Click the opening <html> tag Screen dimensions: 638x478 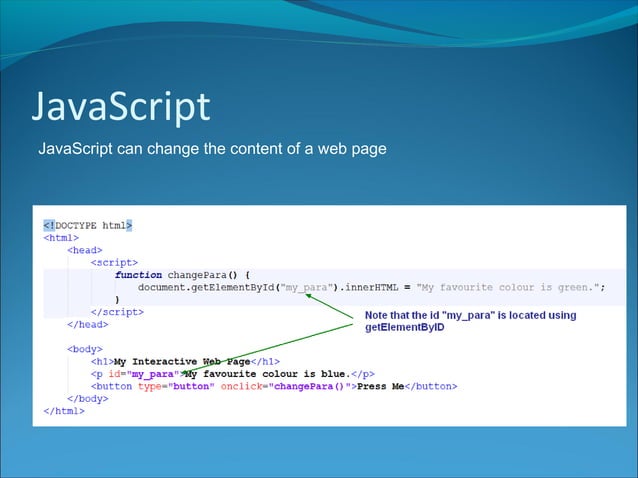coord(61,238)
